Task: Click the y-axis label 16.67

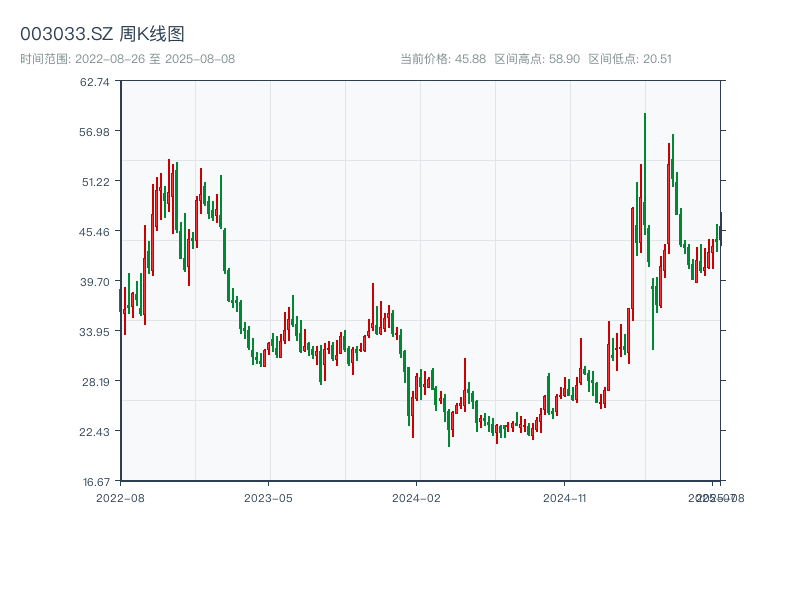Action: (x=96, y=482)
